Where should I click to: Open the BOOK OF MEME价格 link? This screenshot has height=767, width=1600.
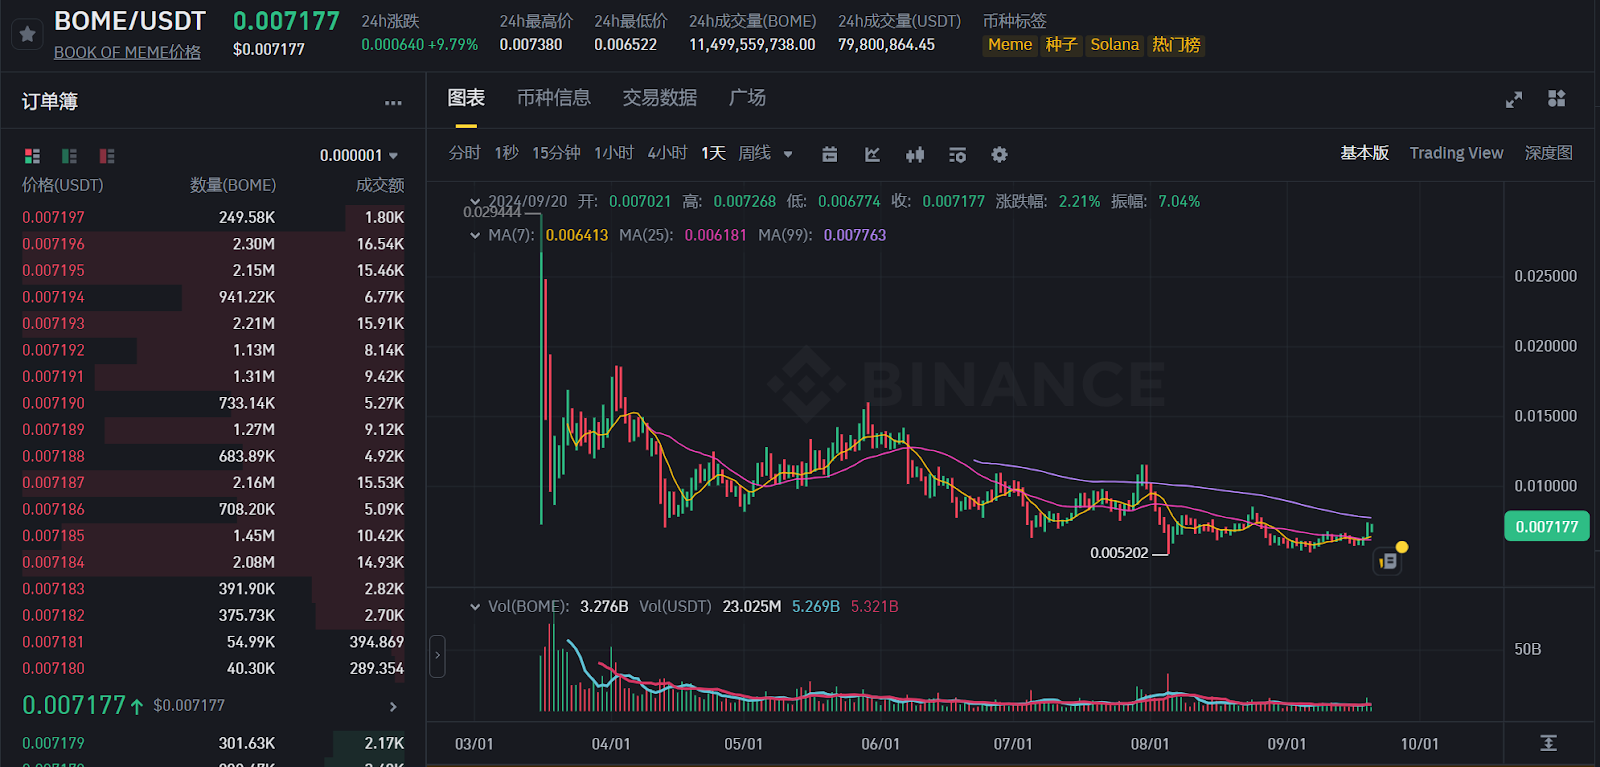[x=127, y=53]
